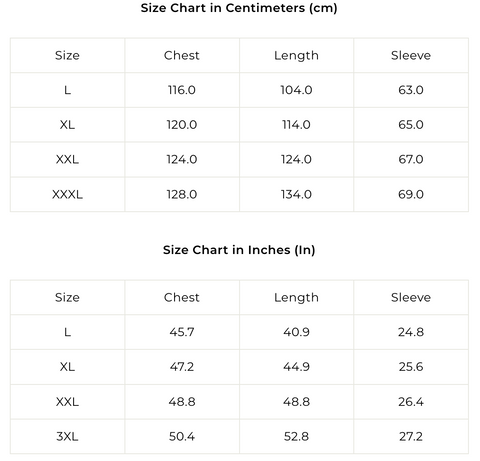Click the 'Size Chart in Inches (In)' heading
Image resolution: width=480 pixels, height=461 pixels.
239,250
